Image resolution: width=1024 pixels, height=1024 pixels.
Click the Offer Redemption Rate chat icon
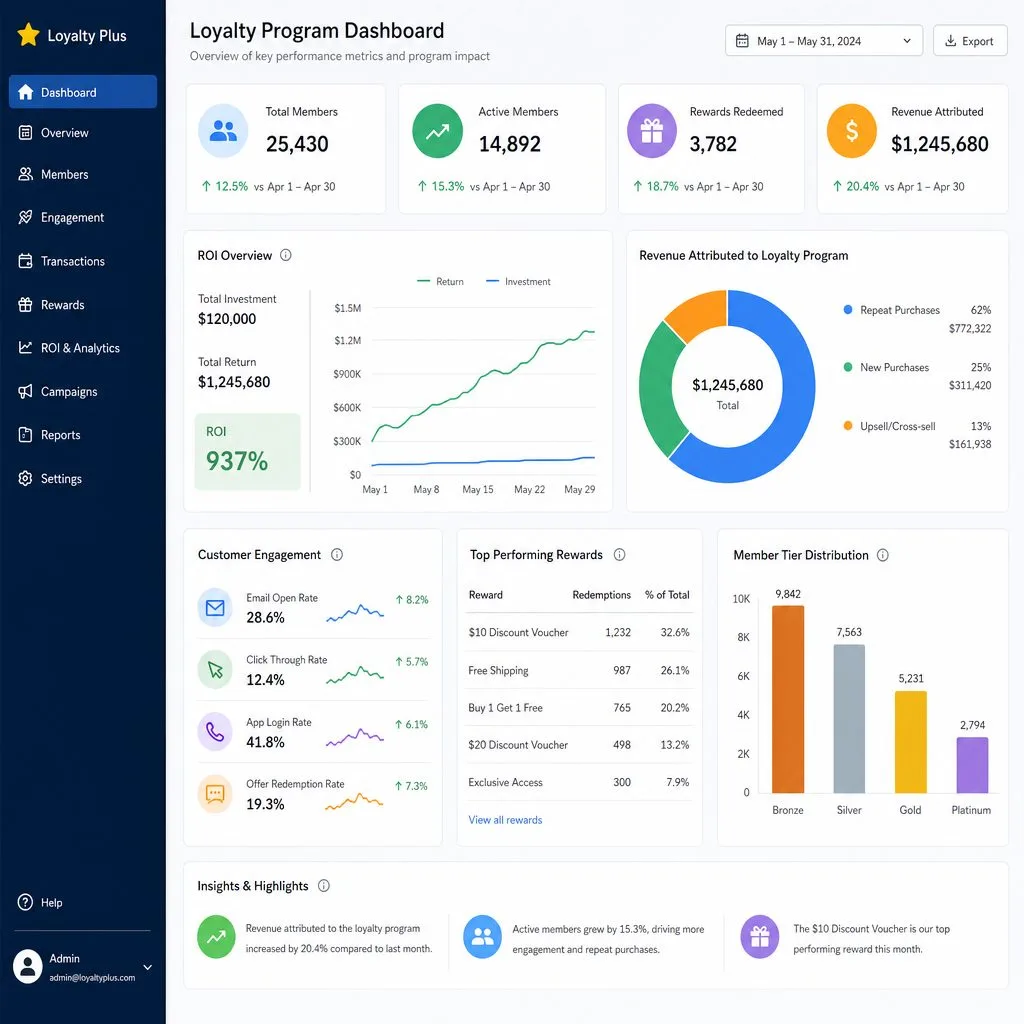pyautogui.click(x=215, y=794)
